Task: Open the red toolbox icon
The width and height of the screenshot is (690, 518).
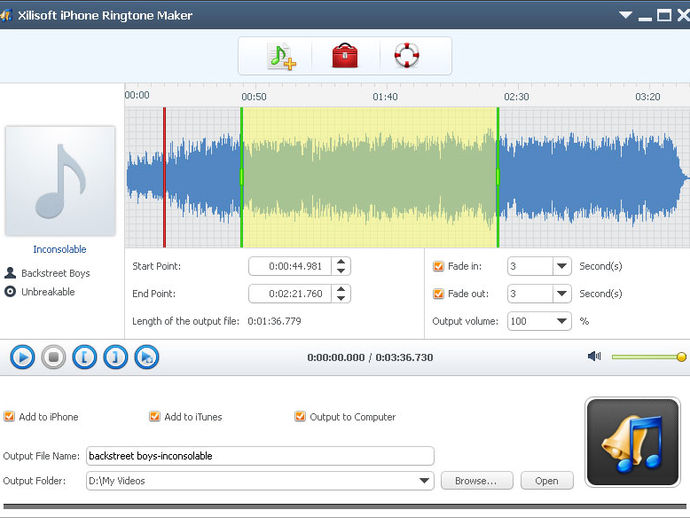Action: click(x=345, y=55)
